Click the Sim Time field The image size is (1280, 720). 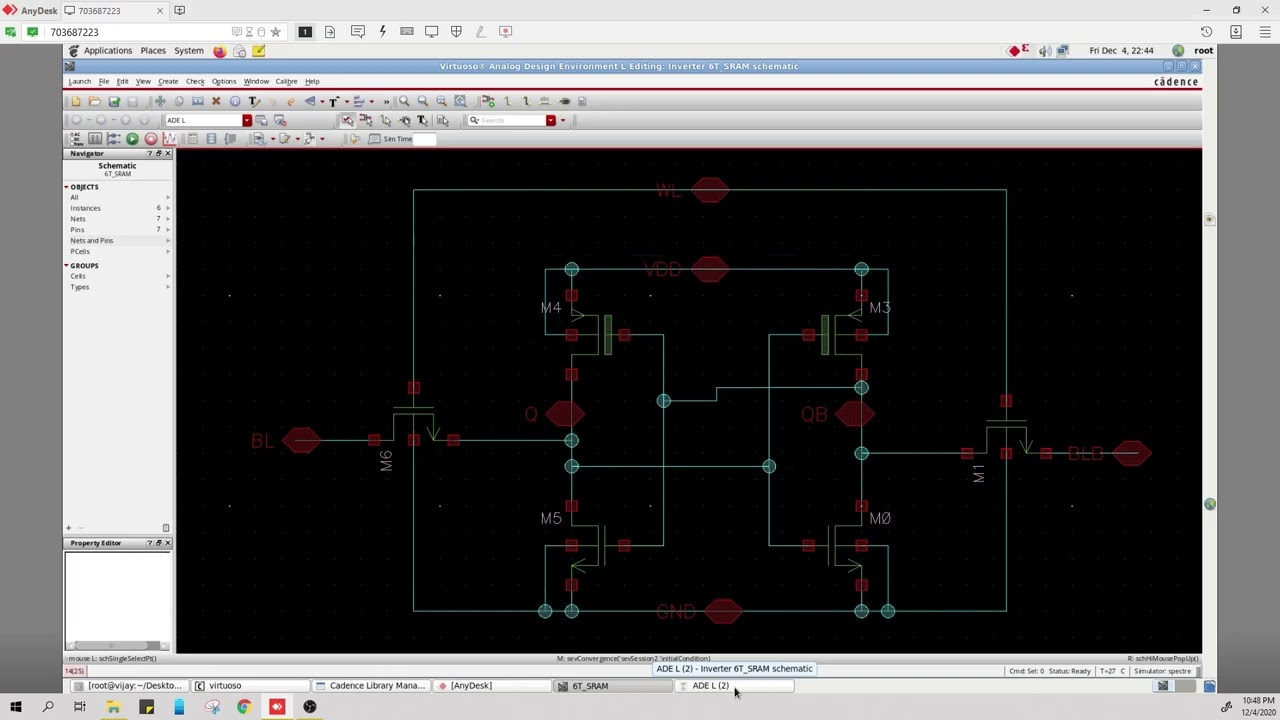[425, 139]
